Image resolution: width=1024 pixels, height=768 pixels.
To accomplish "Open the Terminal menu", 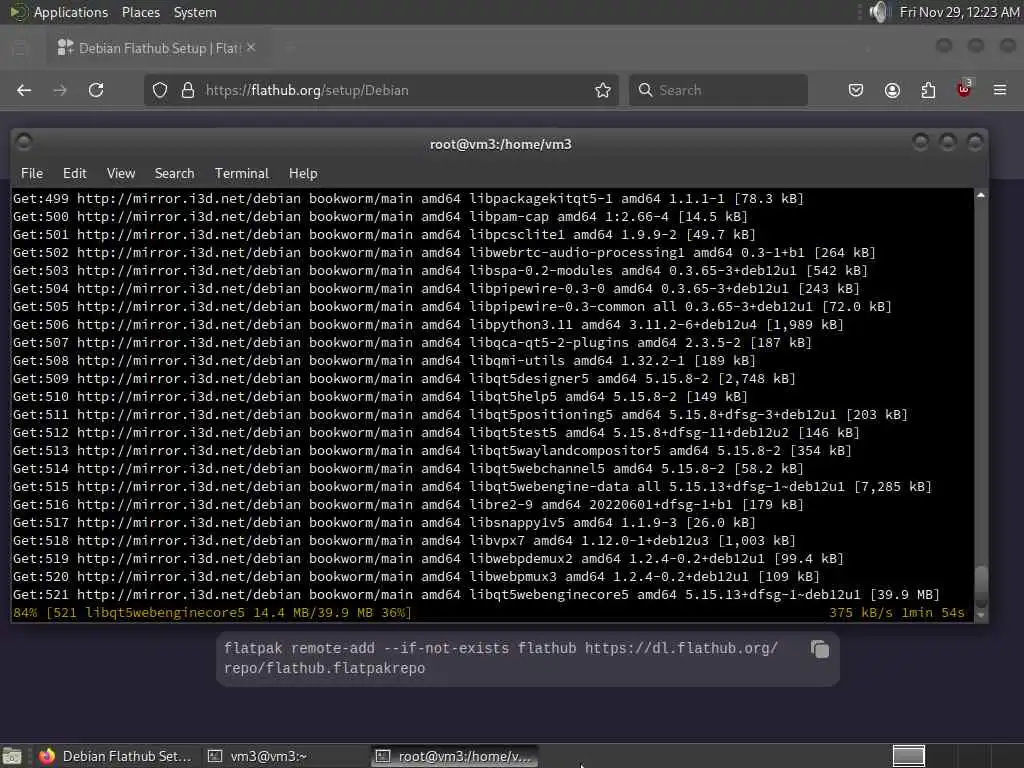I will click(x=242, y=173).
